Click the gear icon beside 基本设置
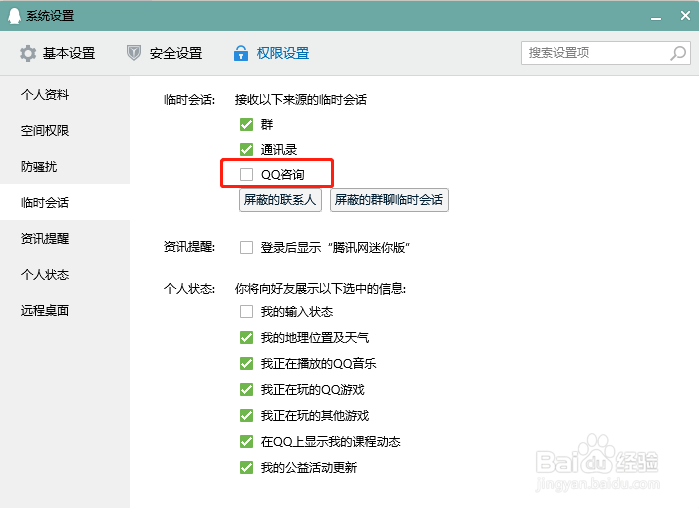This screenshot has height=508, width=699. click(x=28, y=53)
